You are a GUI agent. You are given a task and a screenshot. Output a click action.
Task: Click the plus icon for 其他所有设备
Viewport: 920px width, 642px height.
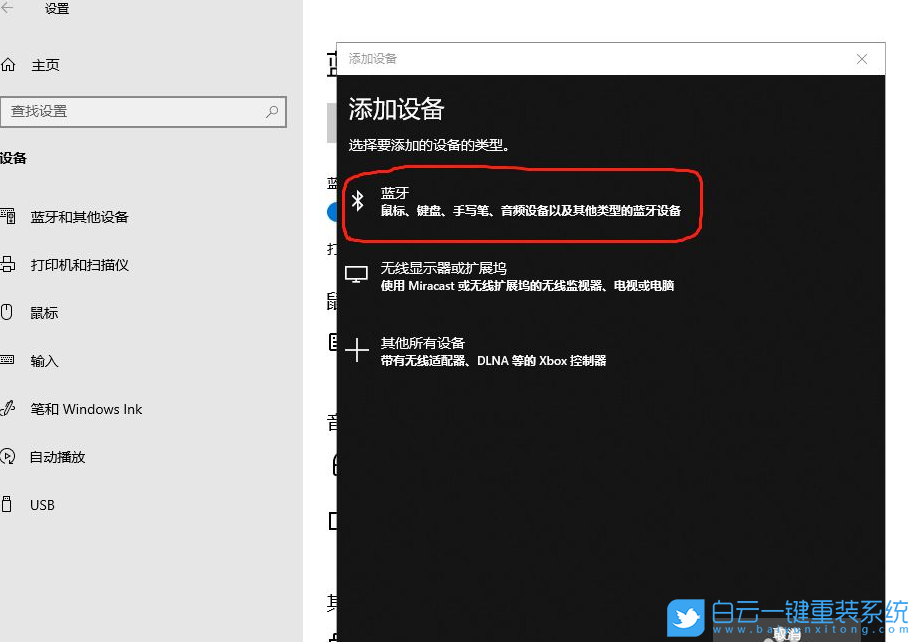357,347
